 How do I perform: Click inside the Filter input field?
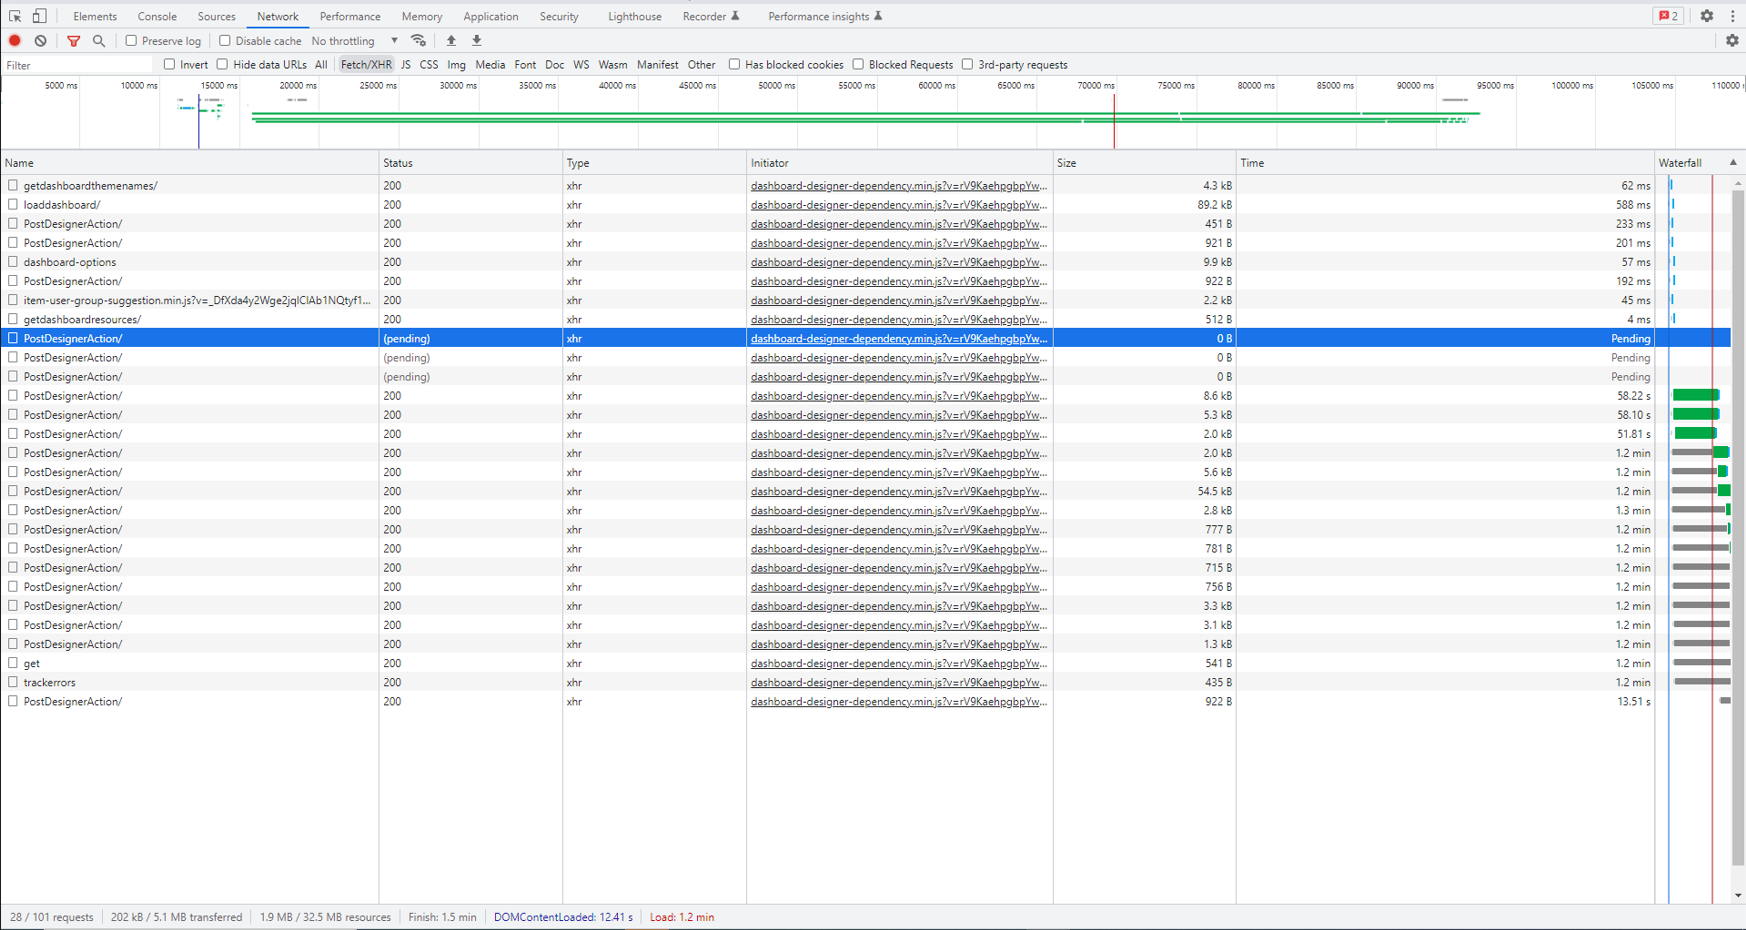point(70,64)
